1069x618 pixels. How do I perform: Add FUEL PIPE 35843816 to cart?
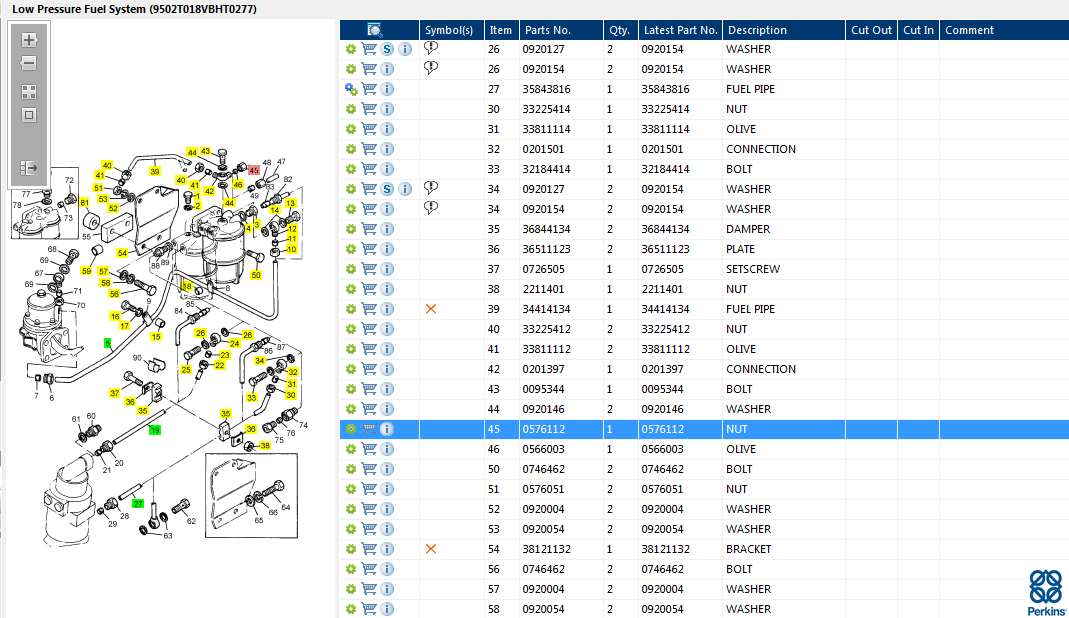tap(369, 89)
